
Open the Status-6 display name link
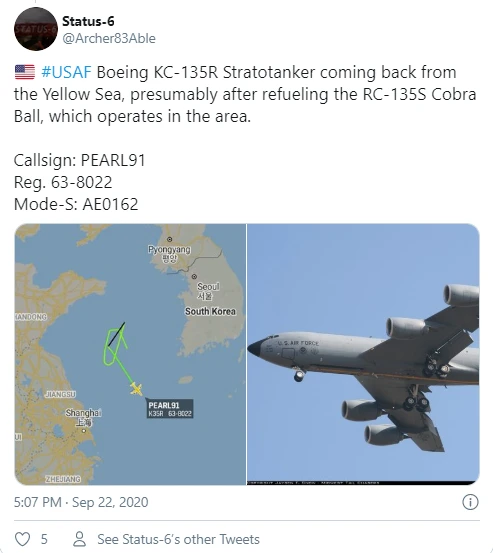(x=88, y=22)
